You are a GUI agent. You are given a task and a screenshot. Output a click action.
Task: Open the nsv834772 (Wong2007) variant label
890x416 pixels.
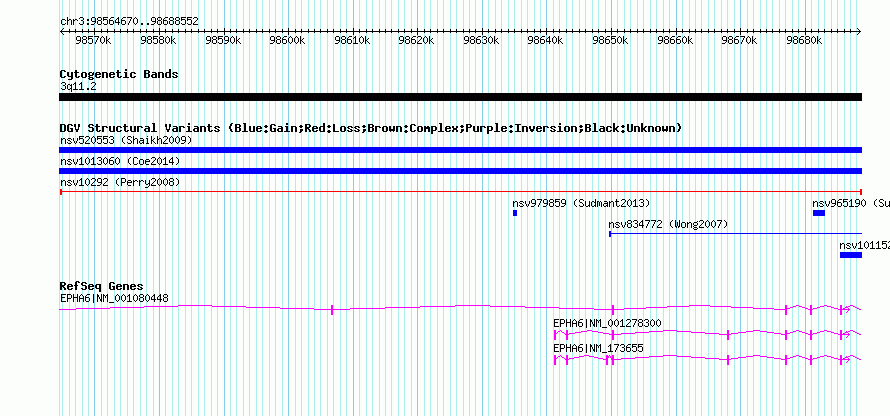668,224
